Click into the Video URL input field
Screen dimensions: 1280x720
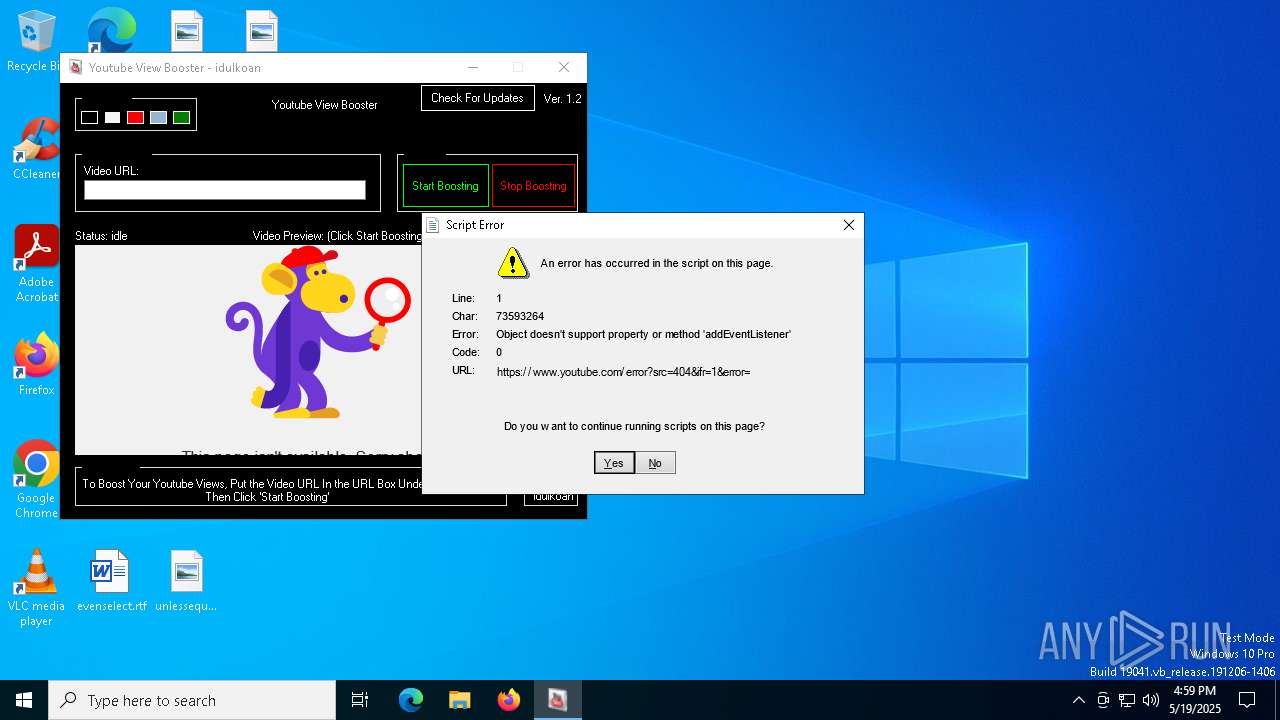coord(225,190)
